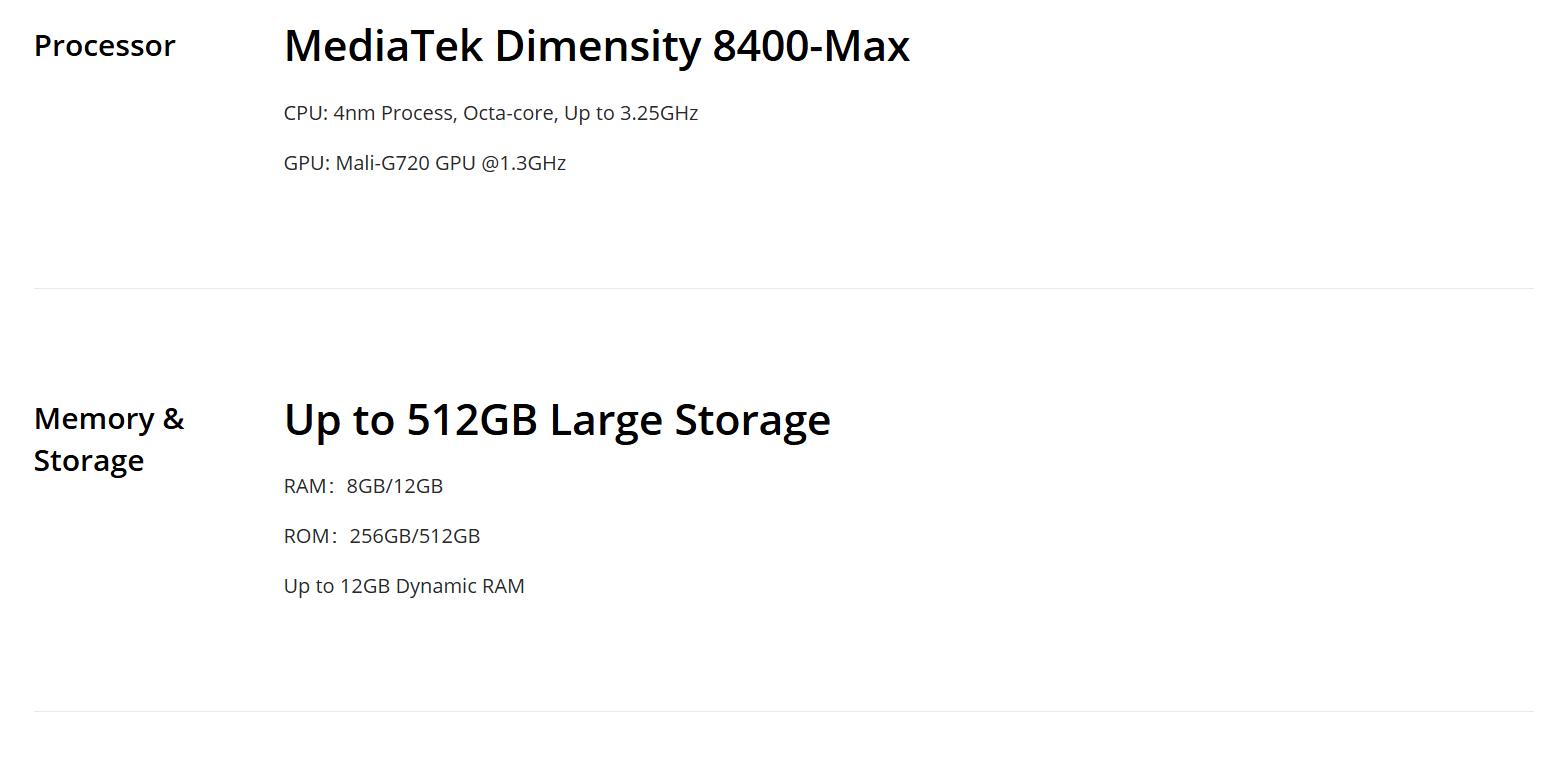
Task: Click the 8400-Max part of processor name
Action: pyautogui.click(x=811, y=47)
